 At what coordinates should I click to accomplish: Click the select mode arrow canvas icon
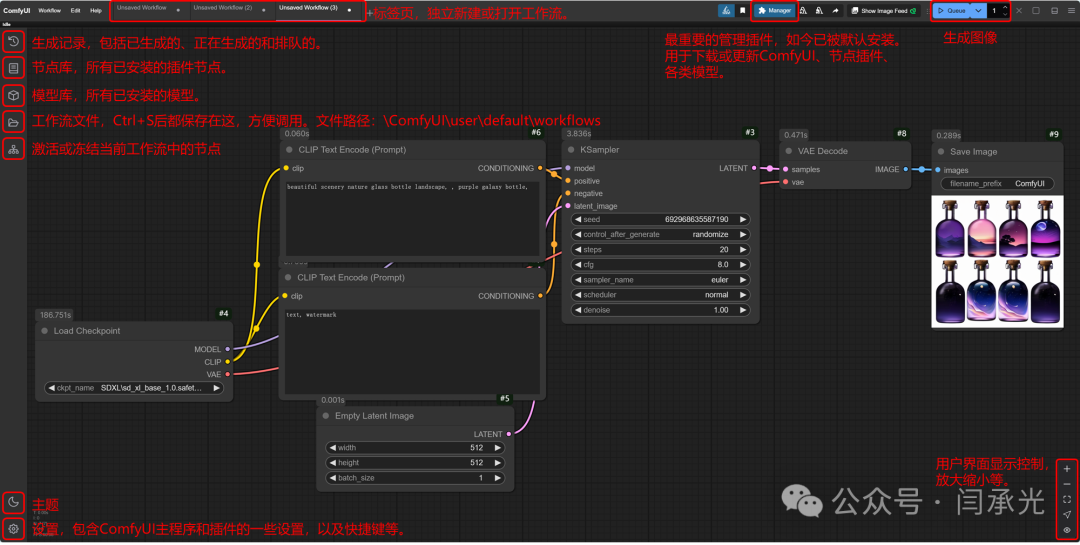(1067, 514)
